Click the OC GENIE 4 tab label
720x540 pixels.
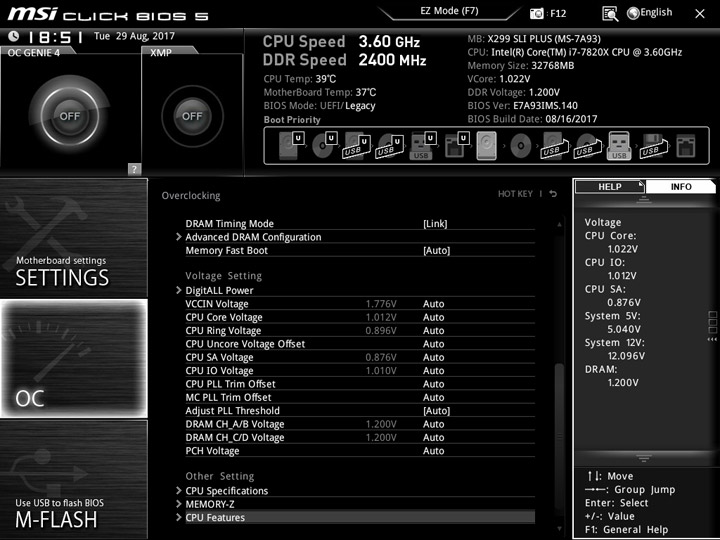34,52
